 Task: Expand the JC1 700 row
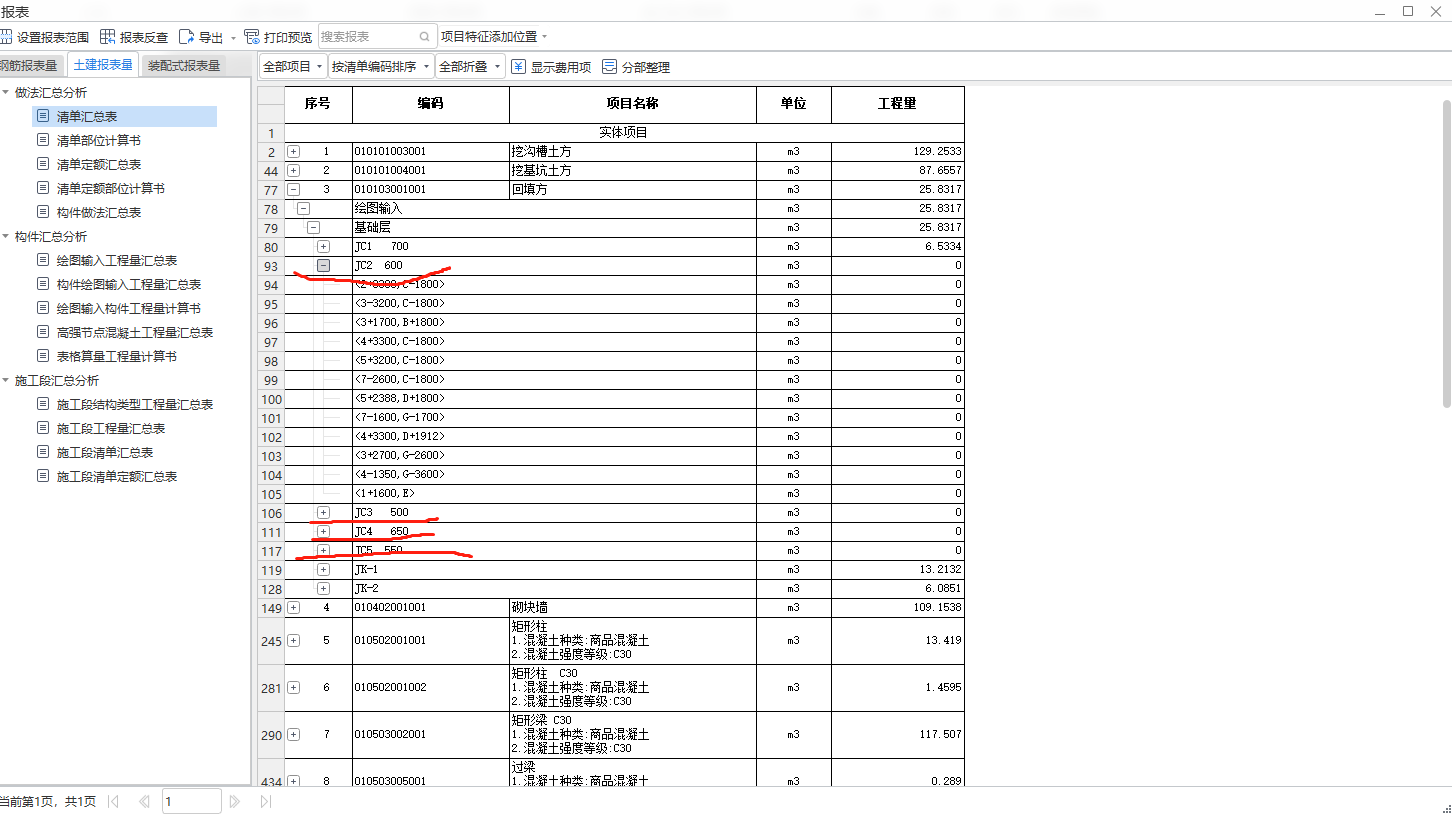(324, 246)
